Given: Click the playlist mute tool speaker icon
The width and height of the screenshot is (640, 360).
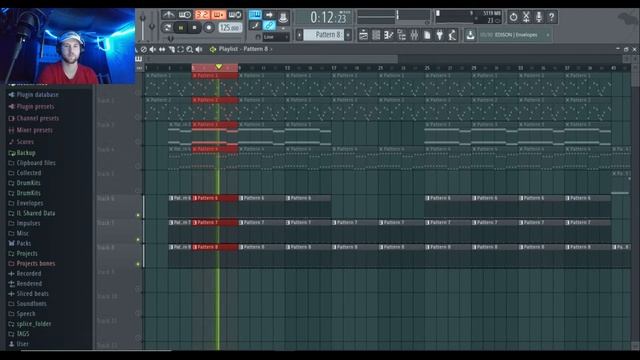Looking at the screenshot, I should (x=153, y=49).
